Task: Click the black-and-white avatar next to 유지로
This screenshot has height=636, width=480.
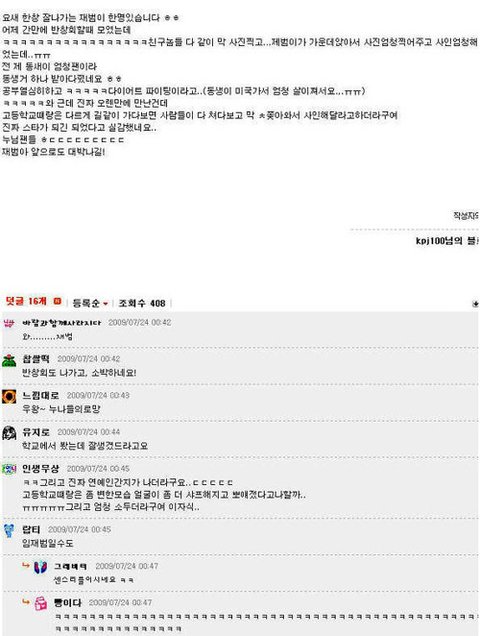Action: [x=9, y=433]
